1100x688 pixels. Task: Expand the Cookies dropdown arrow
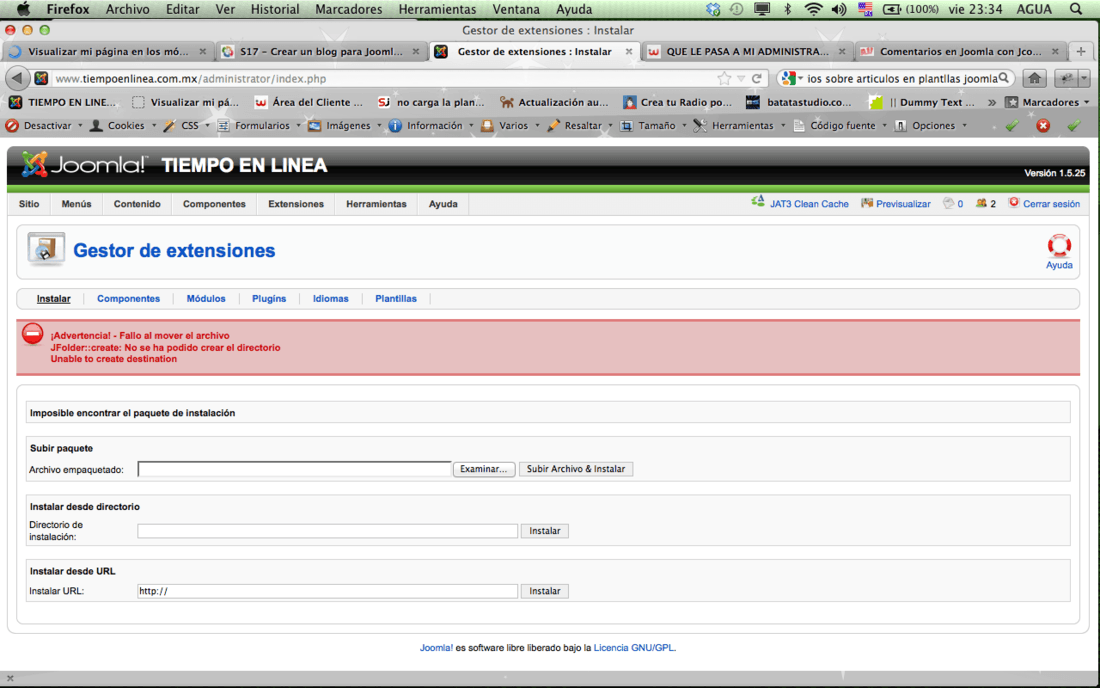click(154, 126)
